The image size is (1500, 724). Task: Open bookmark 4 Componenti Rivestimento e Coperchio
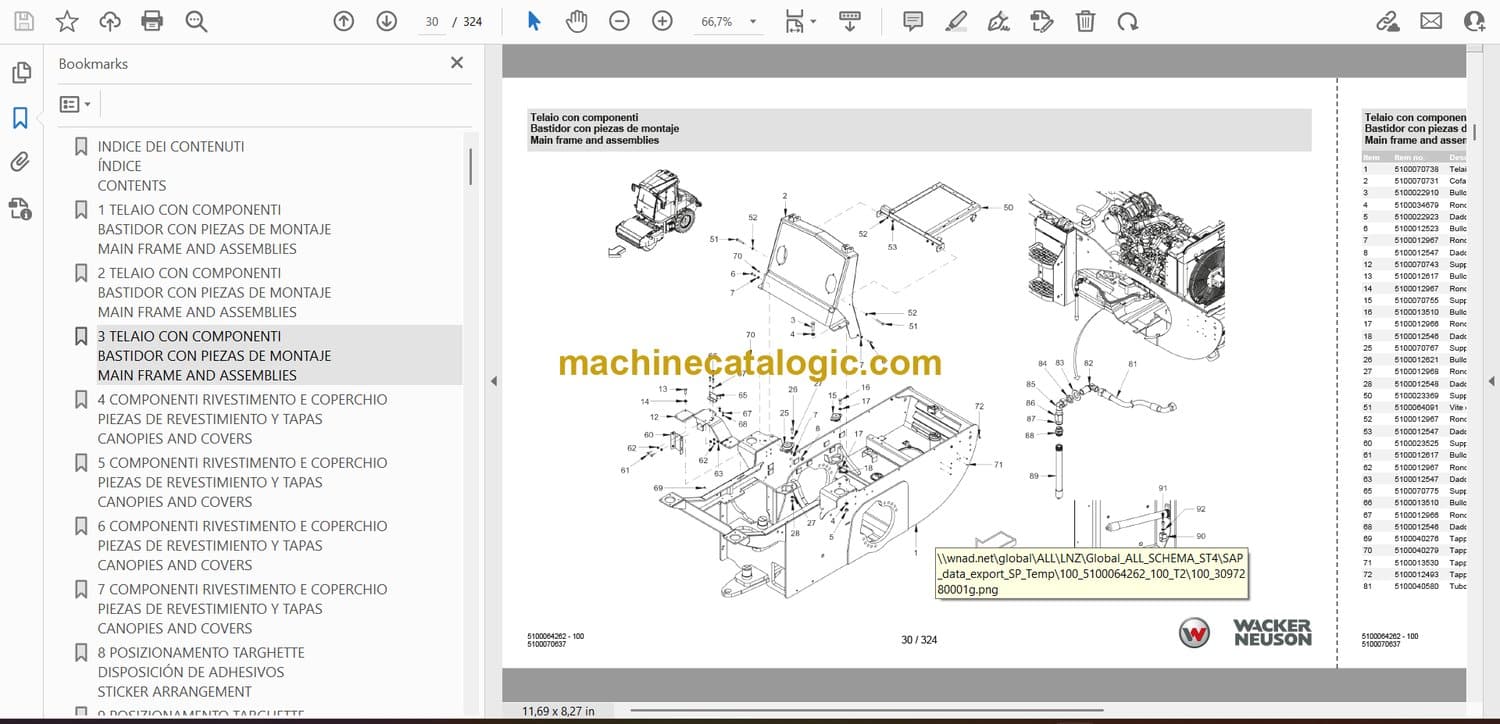(242, 399)
